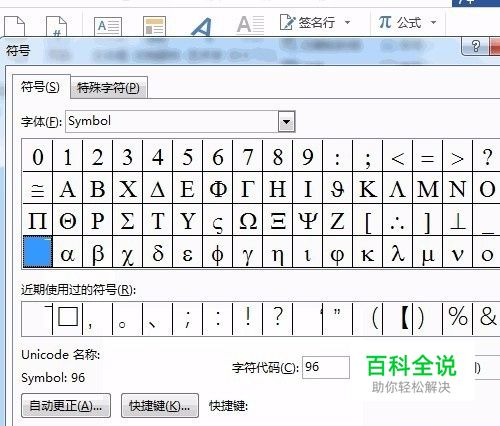Click the π Equation (公式) icon

pos(385,22)
